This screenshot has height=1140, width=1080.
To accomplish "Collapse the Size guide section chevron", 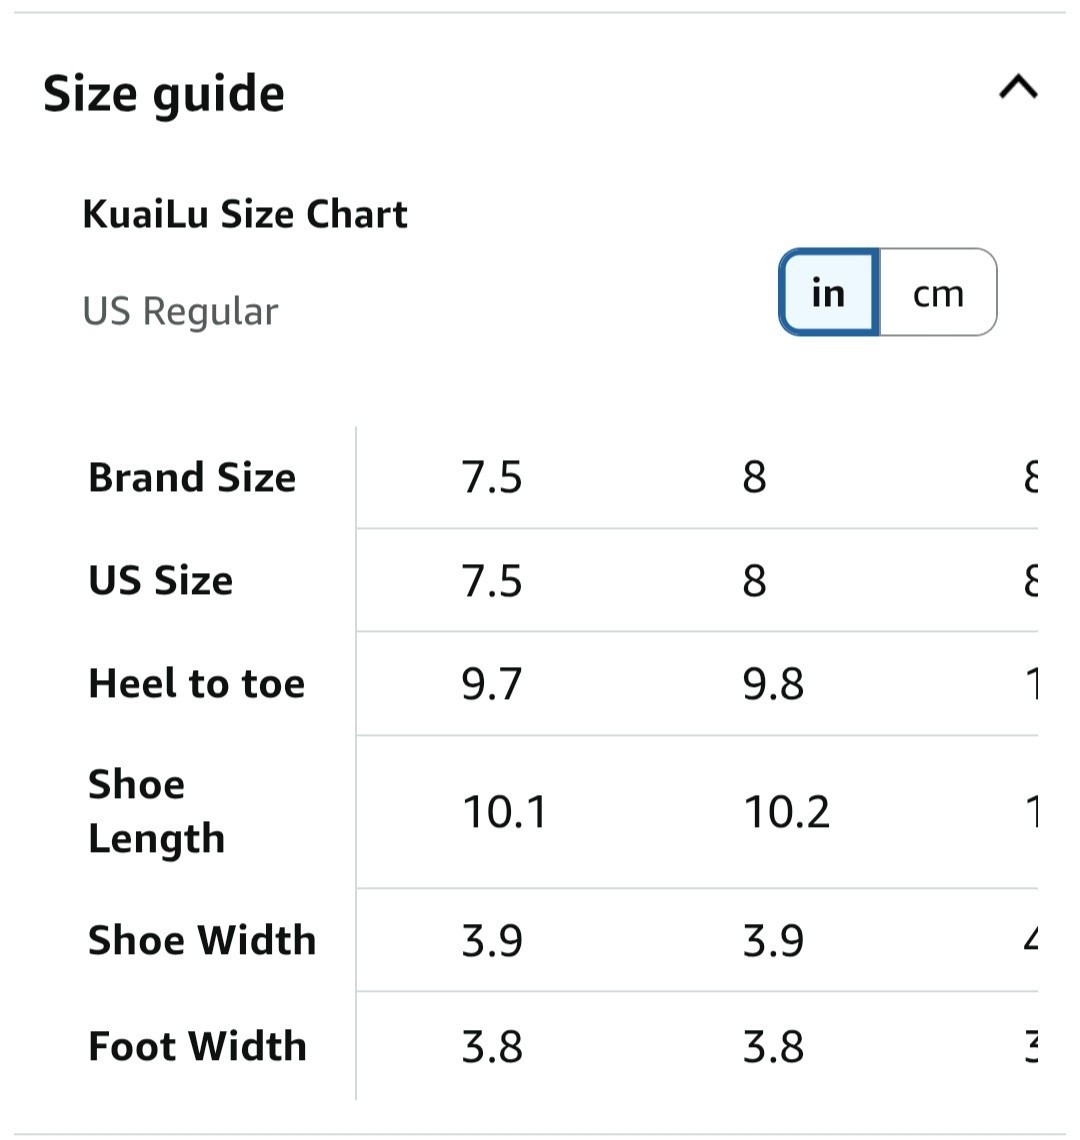I will 1018,88.
